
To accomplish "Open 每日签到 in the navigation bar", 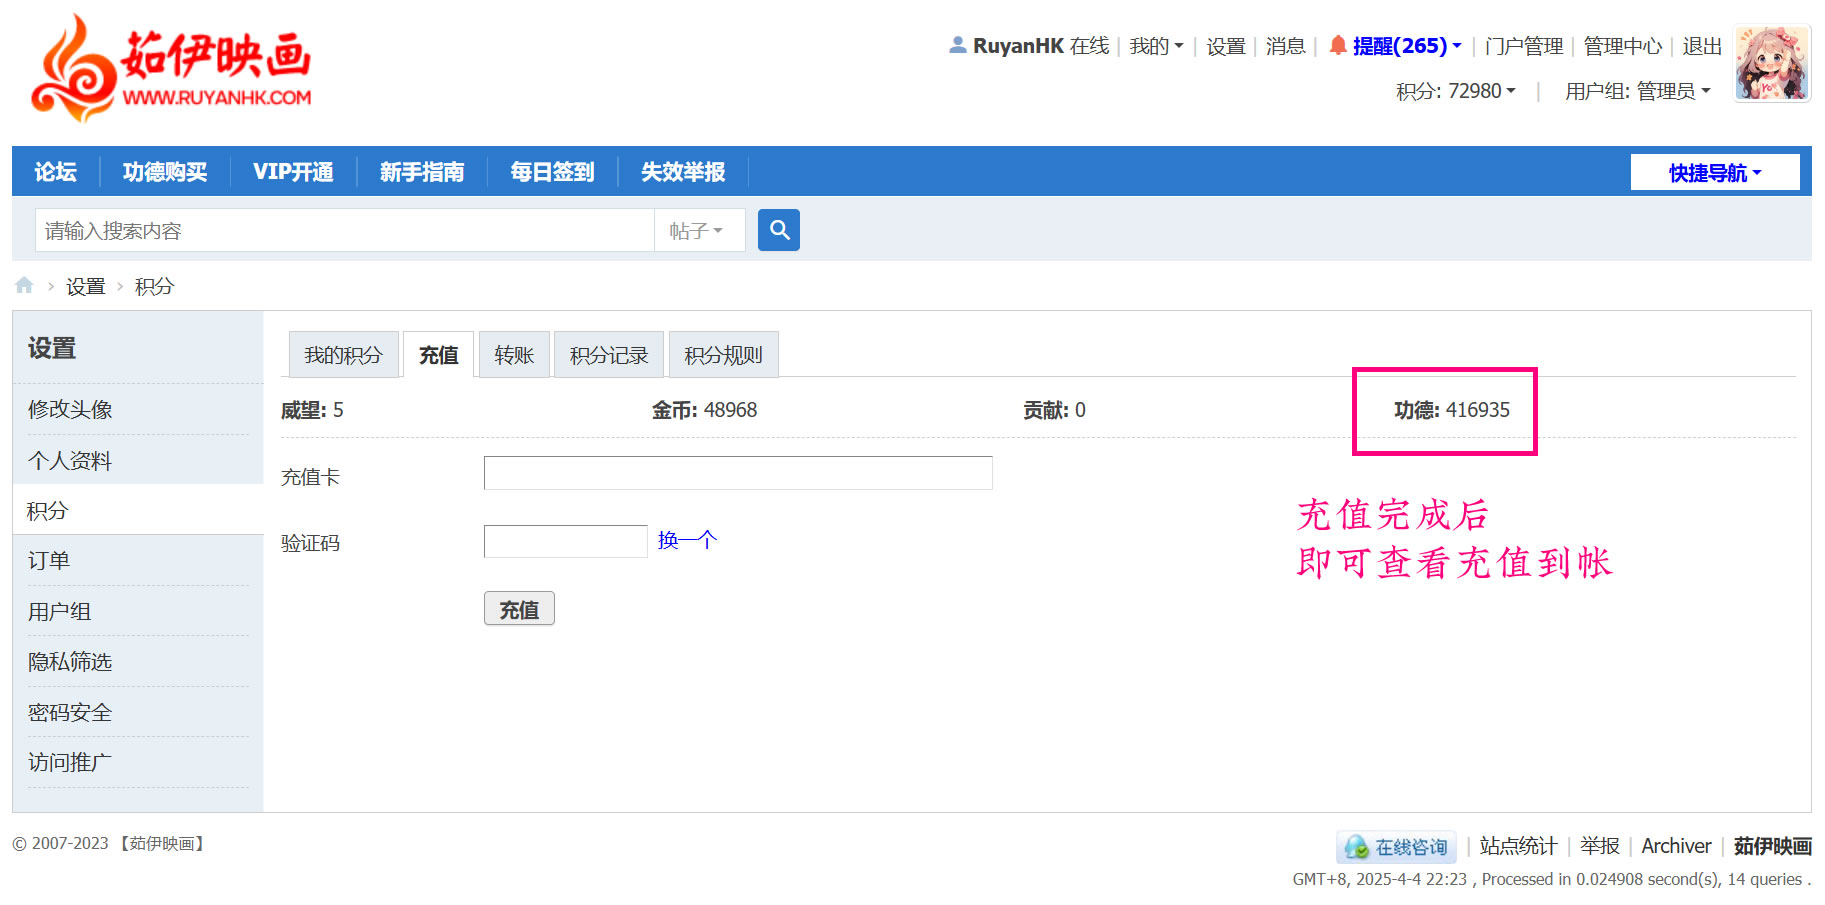I will click(x=552, y=172).
